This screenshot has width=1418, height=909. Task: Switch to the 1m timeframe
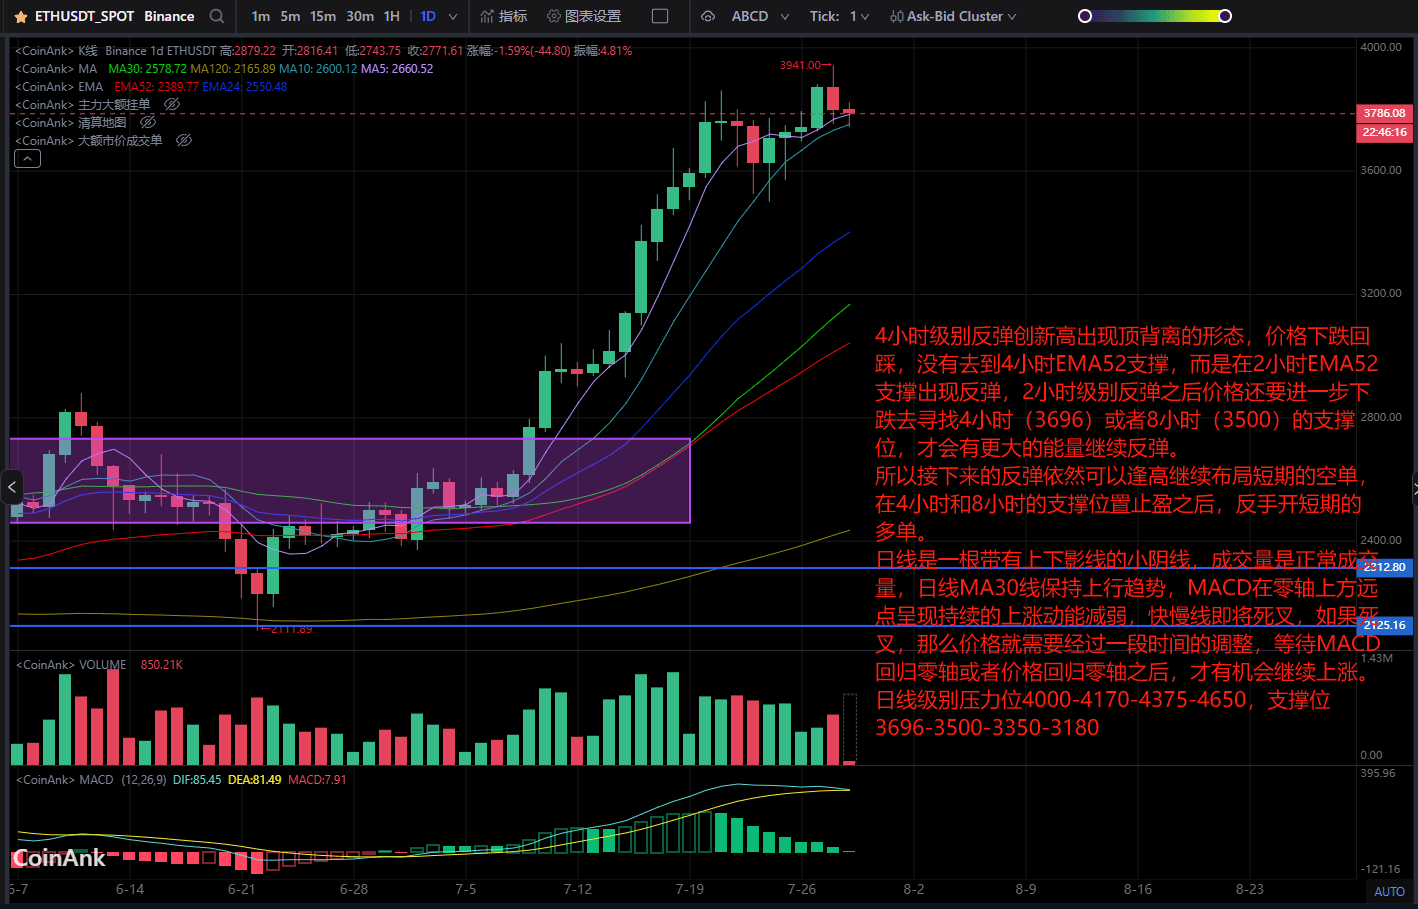click(x=261, y=16)
